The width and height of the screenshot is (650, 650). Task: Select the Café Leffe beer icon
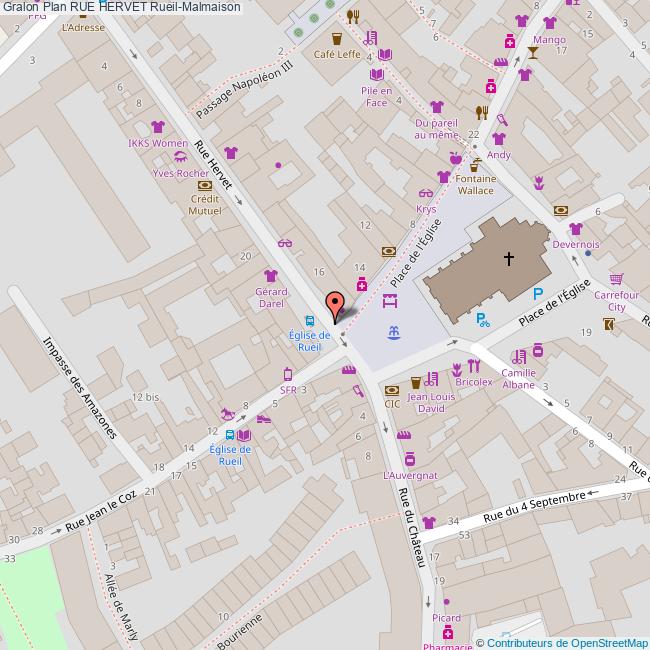(x=336, y=38)
